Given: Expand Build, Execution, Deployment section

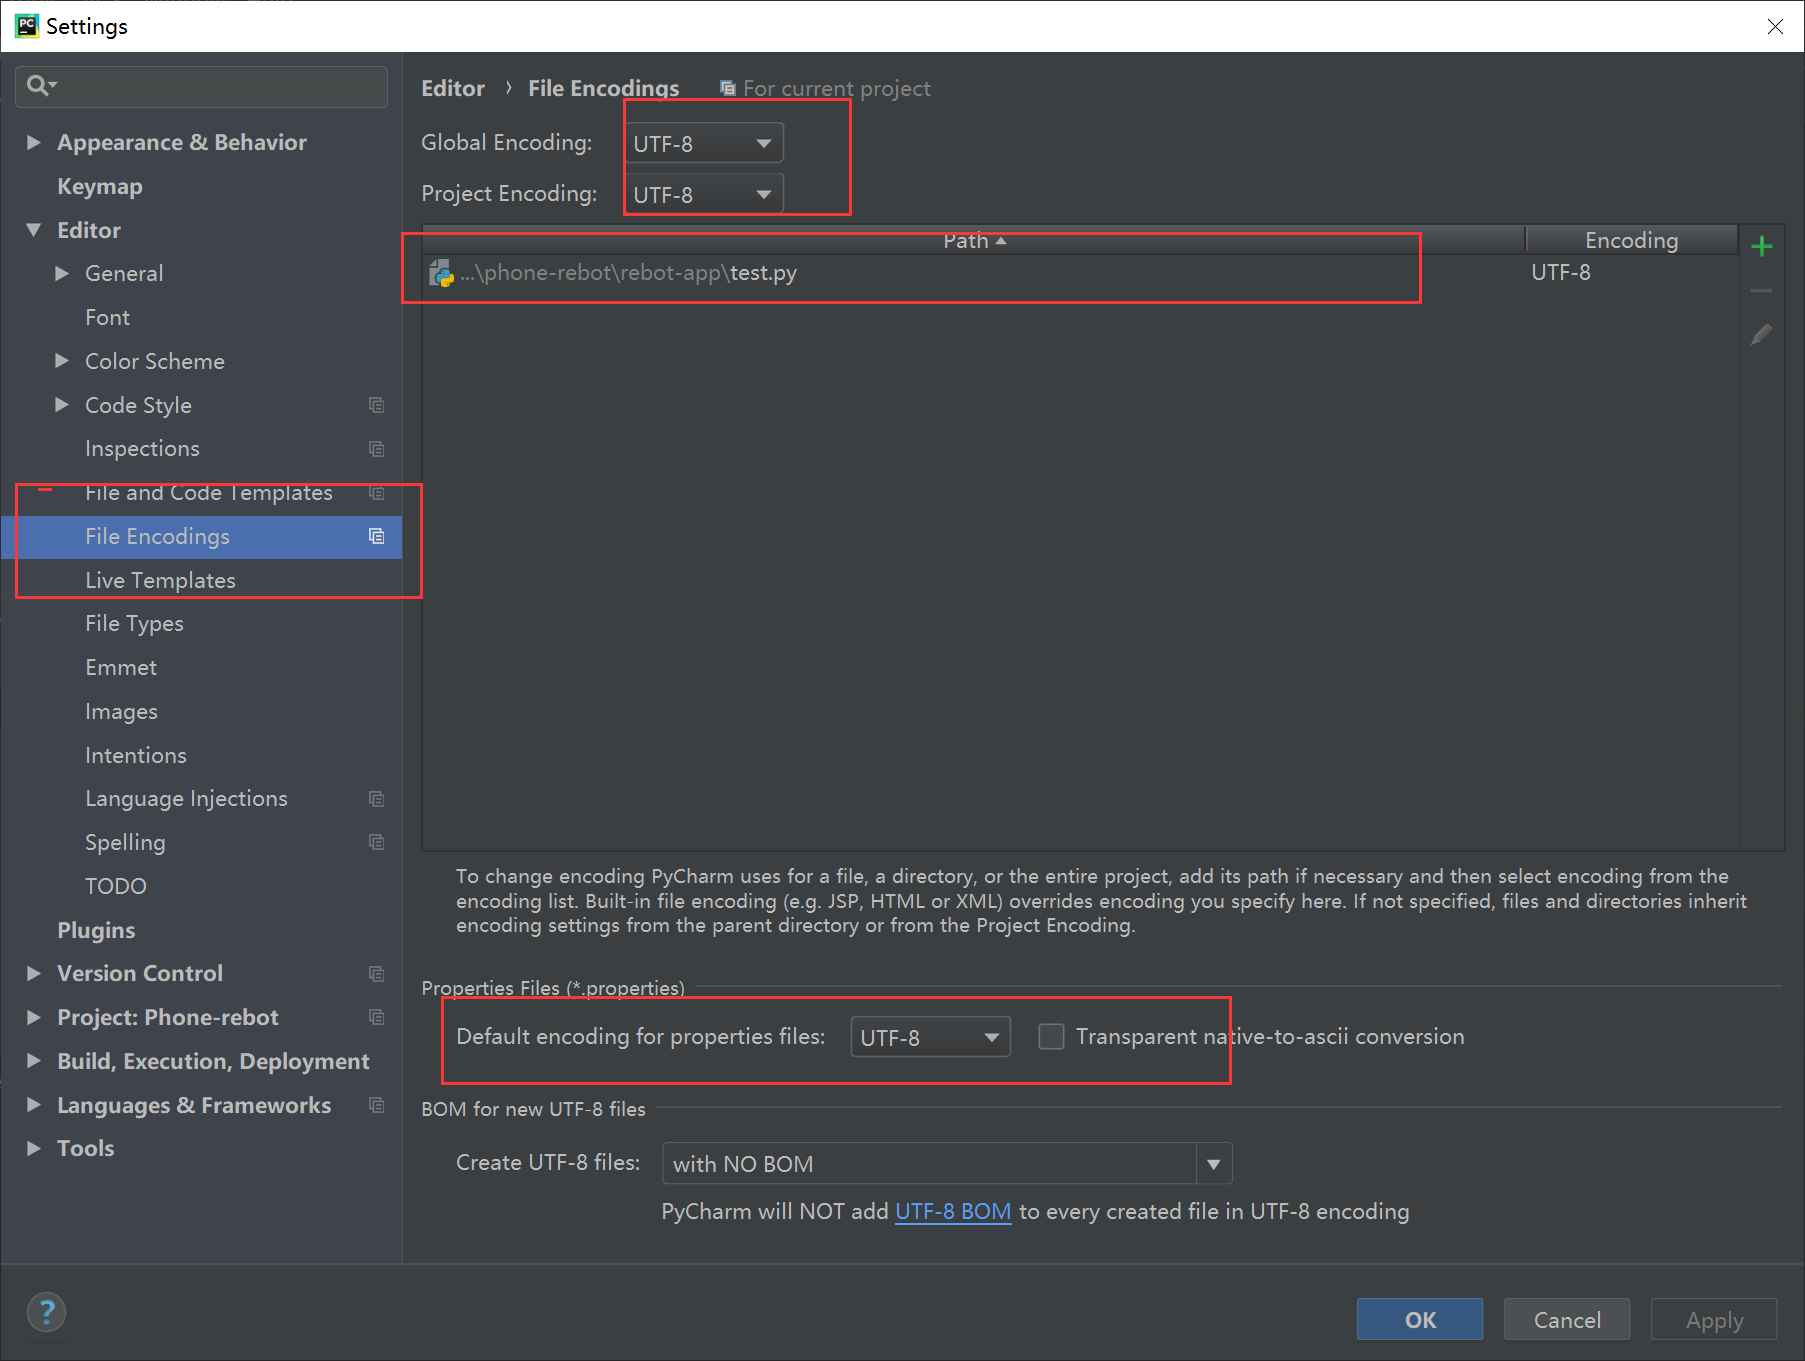Looking at the screenshot, I should (x=34, y=1061).
